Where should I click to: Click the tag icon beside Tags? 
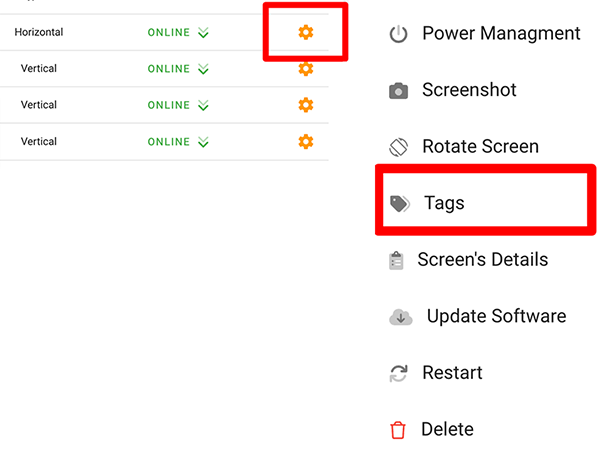click(x=400, y=204)
